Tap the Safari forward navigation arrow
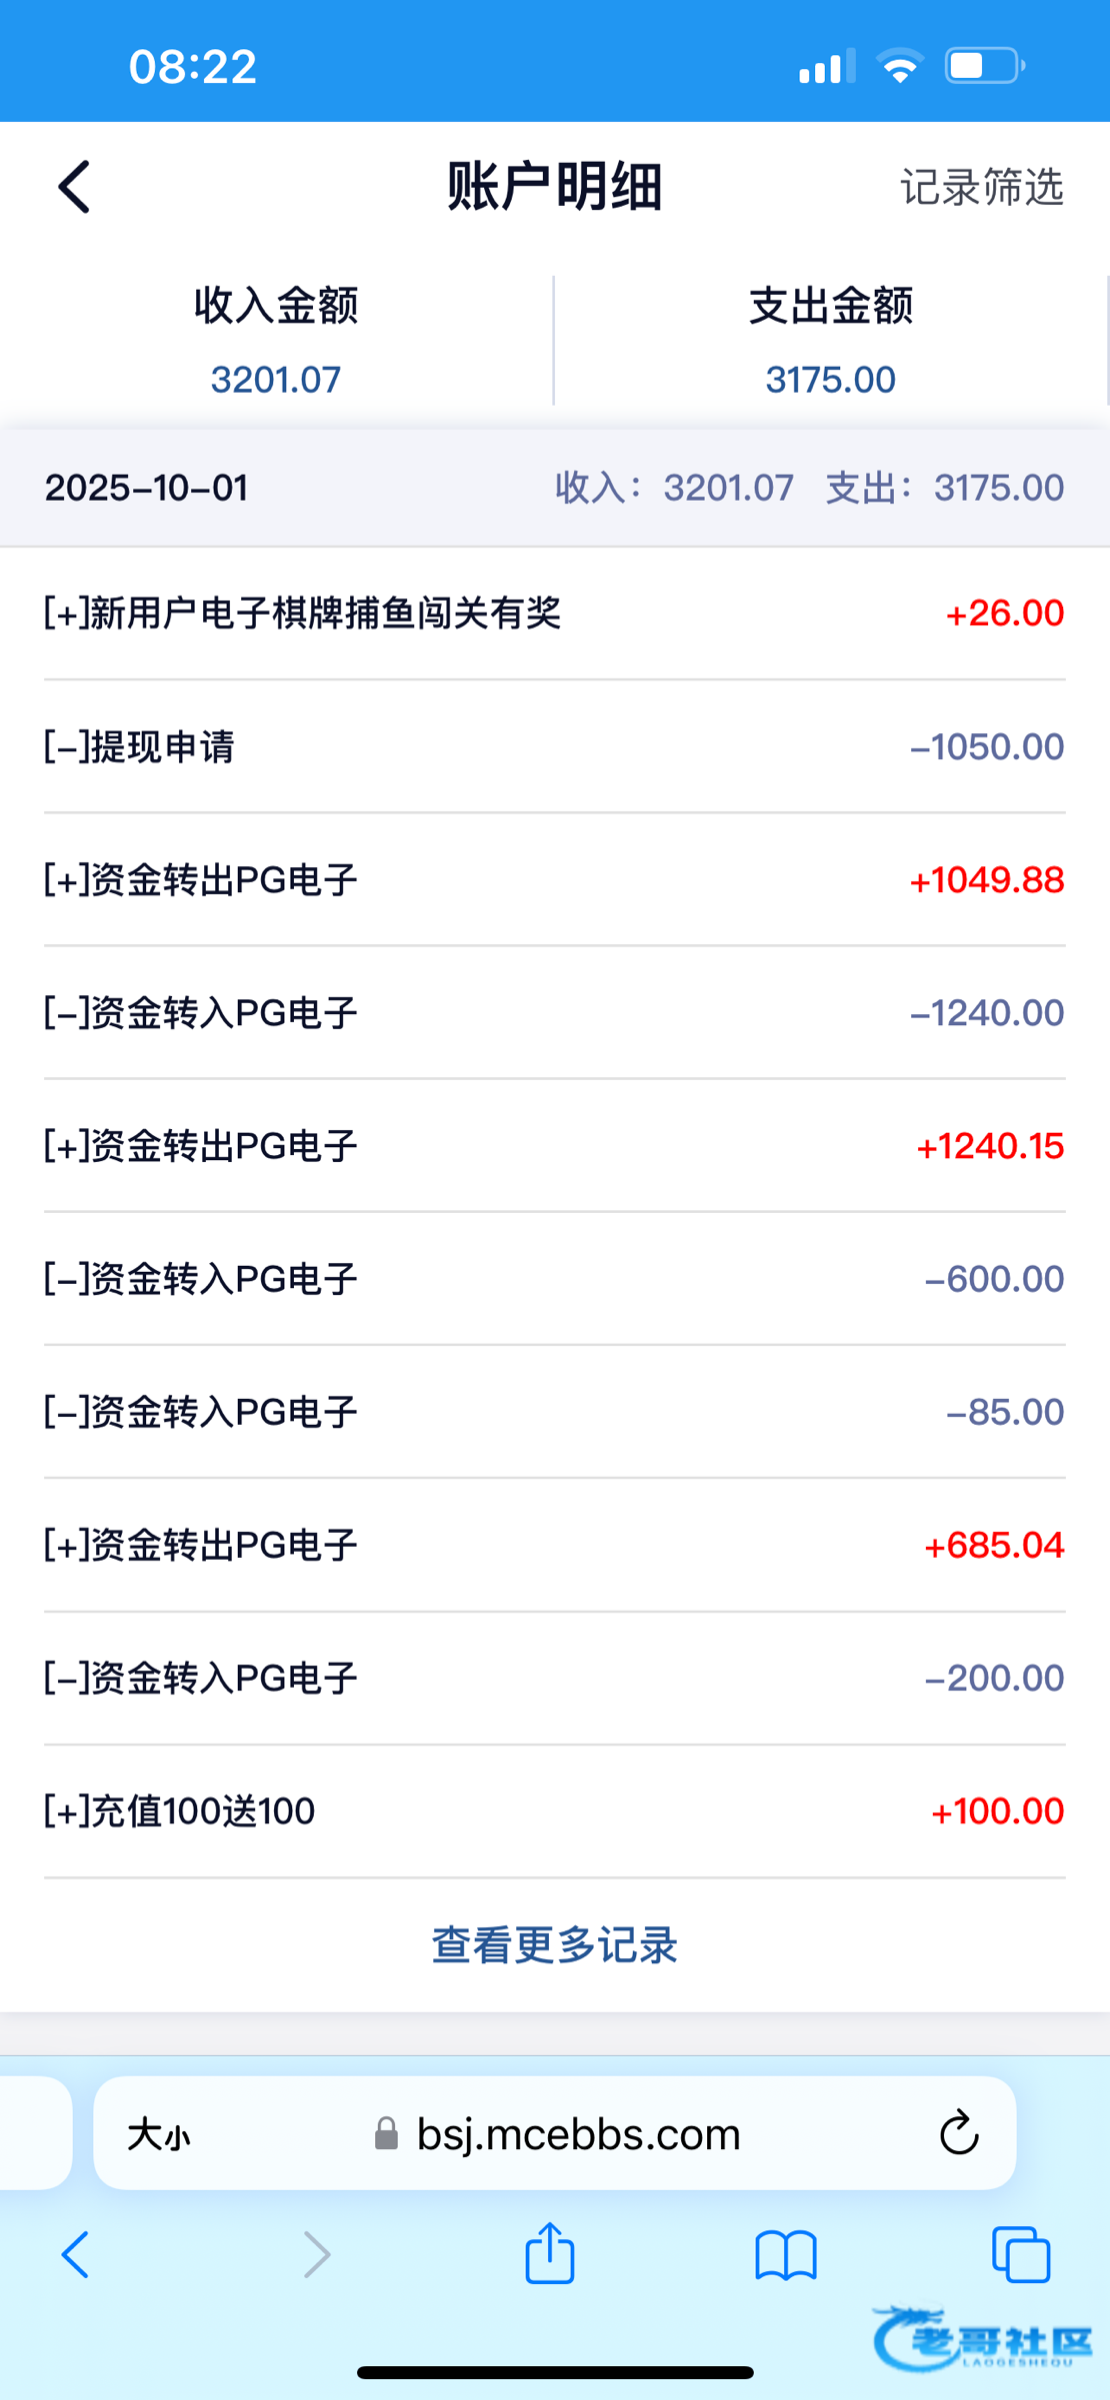The image size is (1110, 2400). point(317,2255)
